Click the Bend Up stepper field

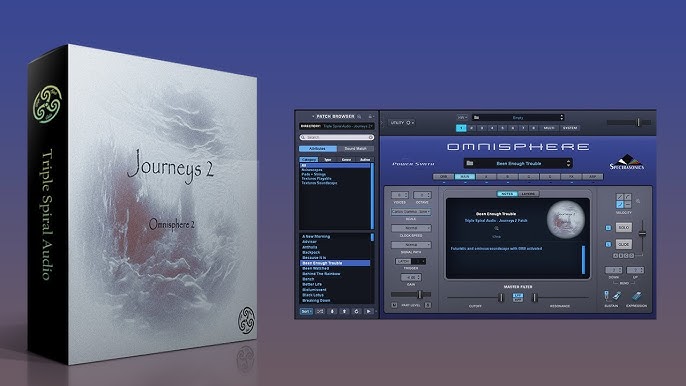tap(635, 270)
